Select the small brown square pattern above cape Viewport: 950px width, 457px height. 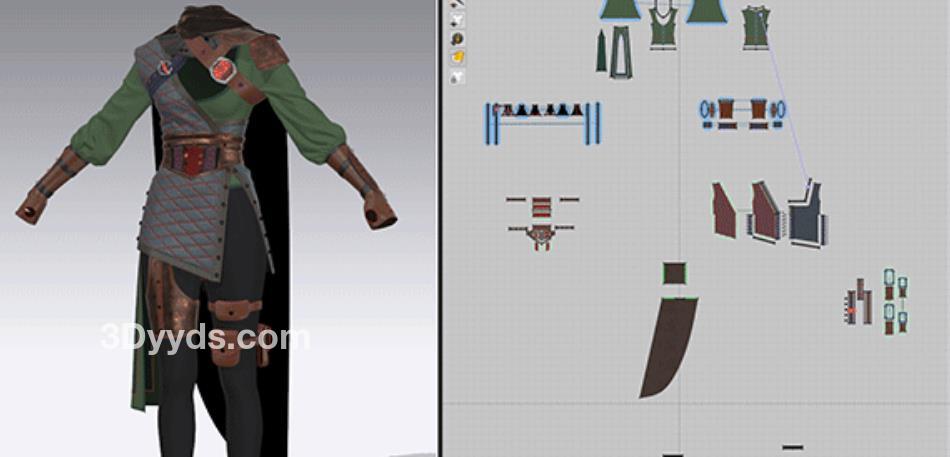[675, 274]
